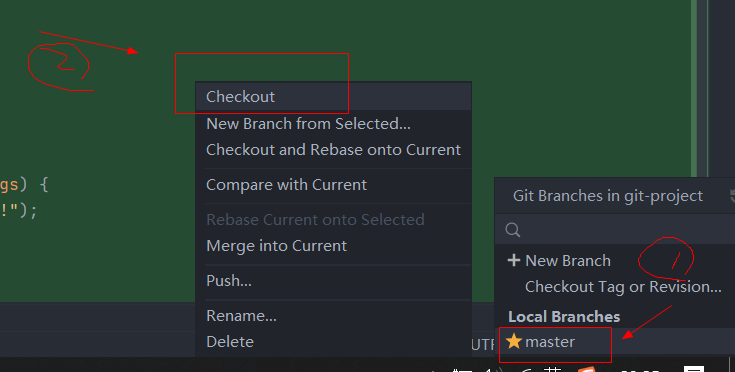Click the magnifier icon in branches search

513,230
